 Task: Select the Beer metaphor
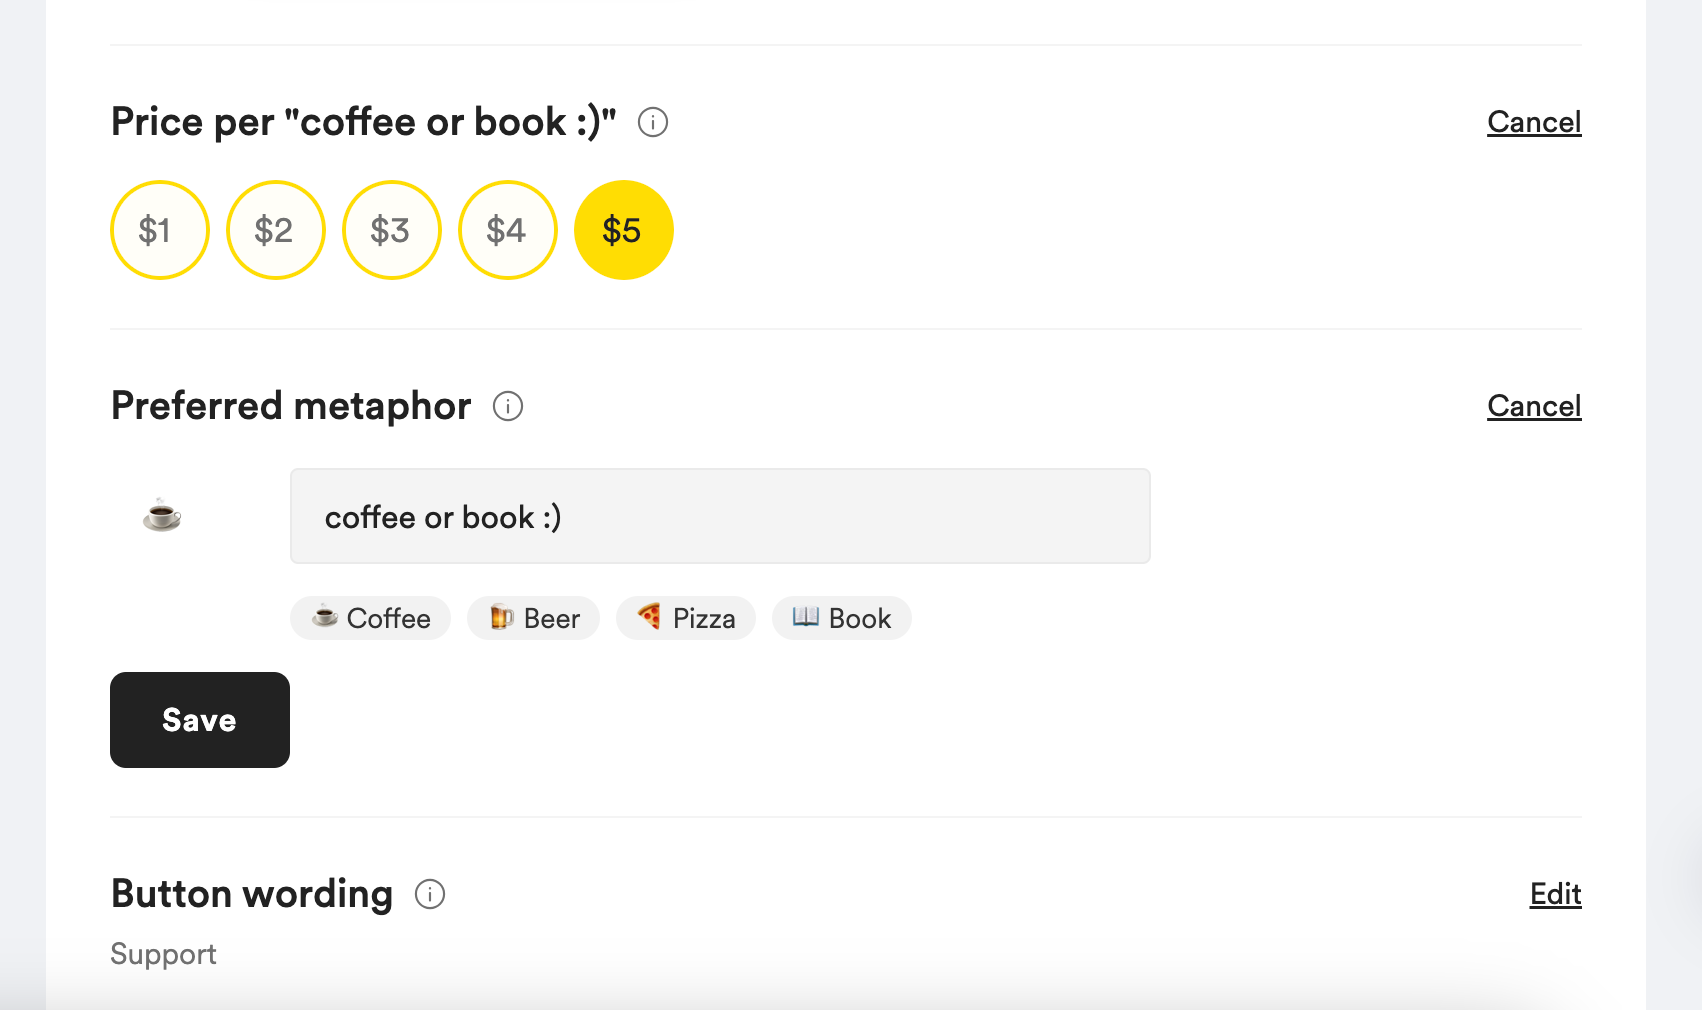click(x=533, y=618)
